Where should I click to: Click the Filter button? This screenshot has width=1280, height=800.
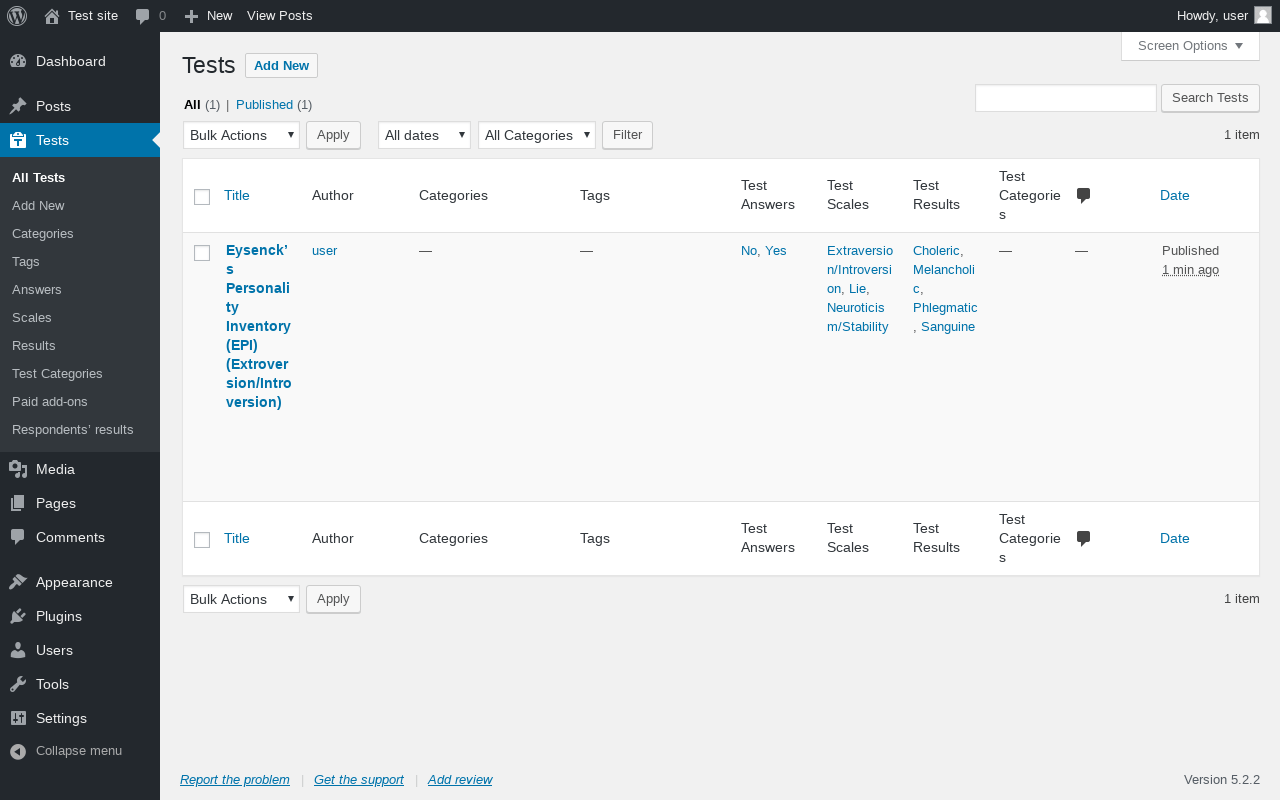click(627, 135)
